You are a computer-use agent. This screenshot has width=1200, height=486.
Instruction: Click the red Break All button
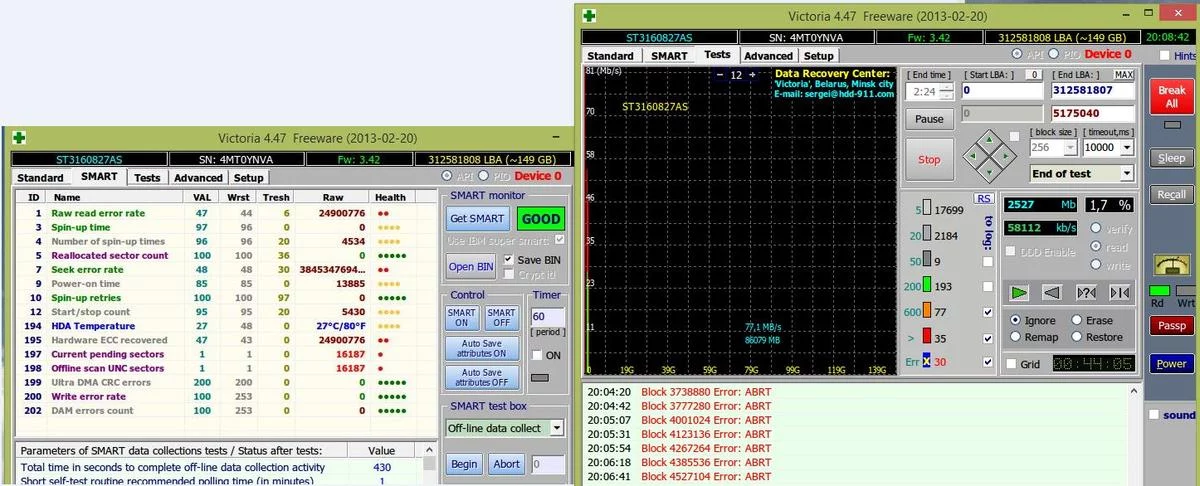[x=1171, y=97]
